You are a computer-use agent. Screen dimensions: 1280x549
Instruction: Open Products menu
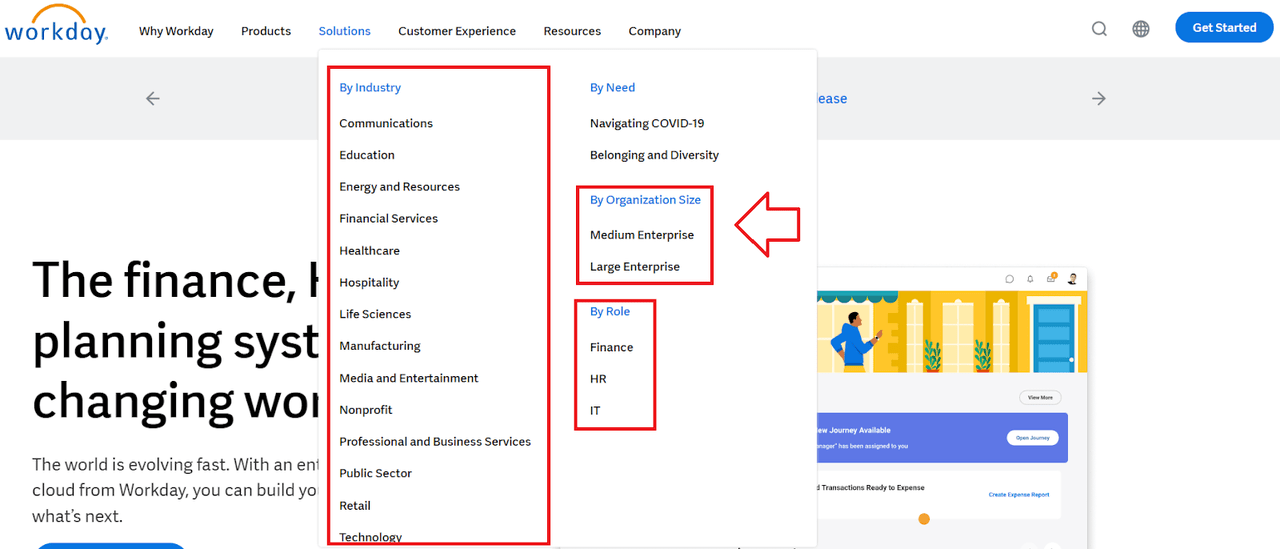pos(266,31)
